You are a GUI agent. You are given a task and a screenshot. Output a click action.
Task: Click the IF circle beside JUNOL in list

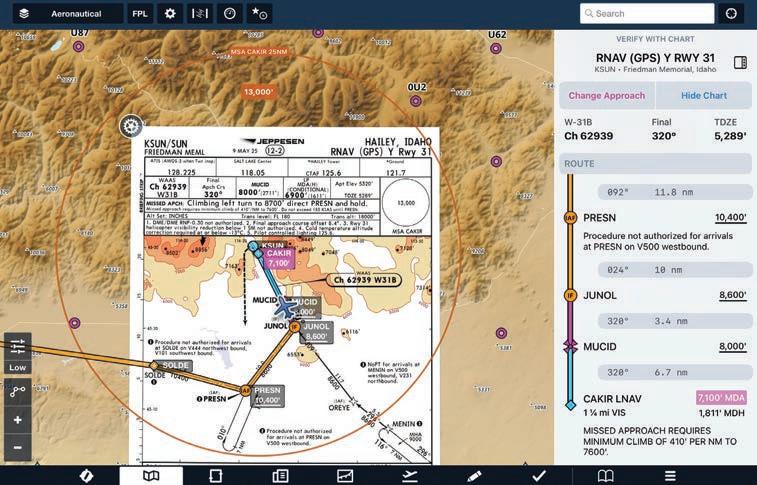(x=570, y=295)
